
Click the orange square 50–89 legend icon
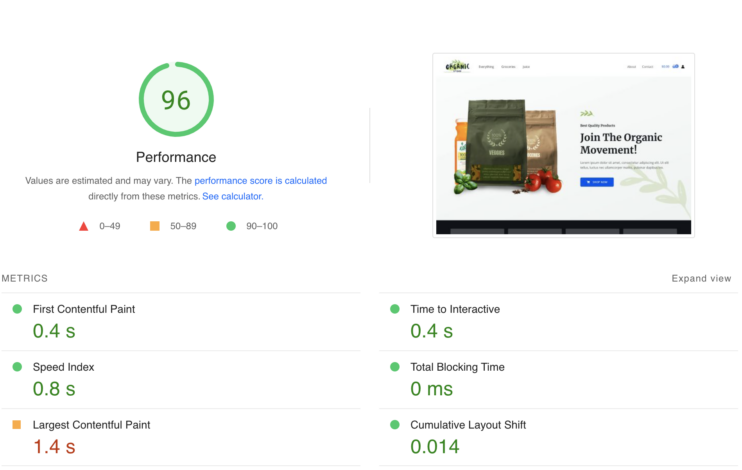155,226
